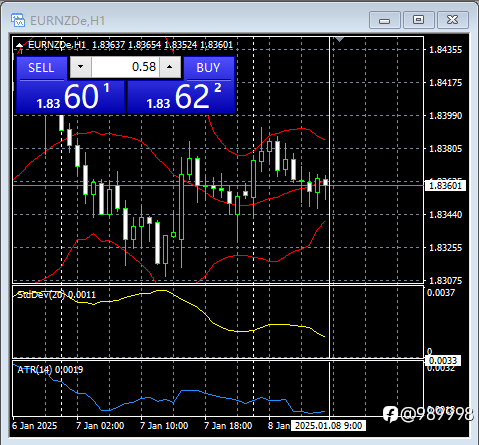This screenshot has width=479, height=445.
Task: Increase lot volume with up arrow
Action: (170, 67)
